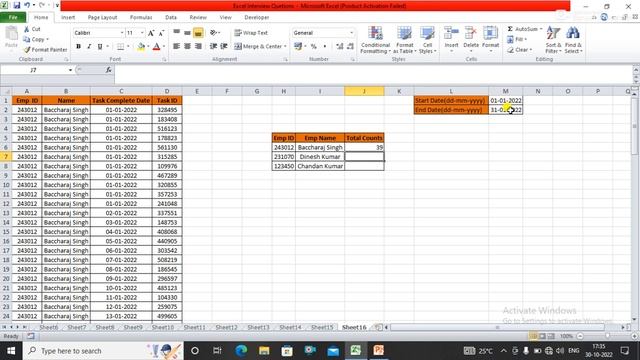Toggle Bottom Align in the Alignment group
The image size is (640, 360).
pyautogui.click(x=198, y=33)
